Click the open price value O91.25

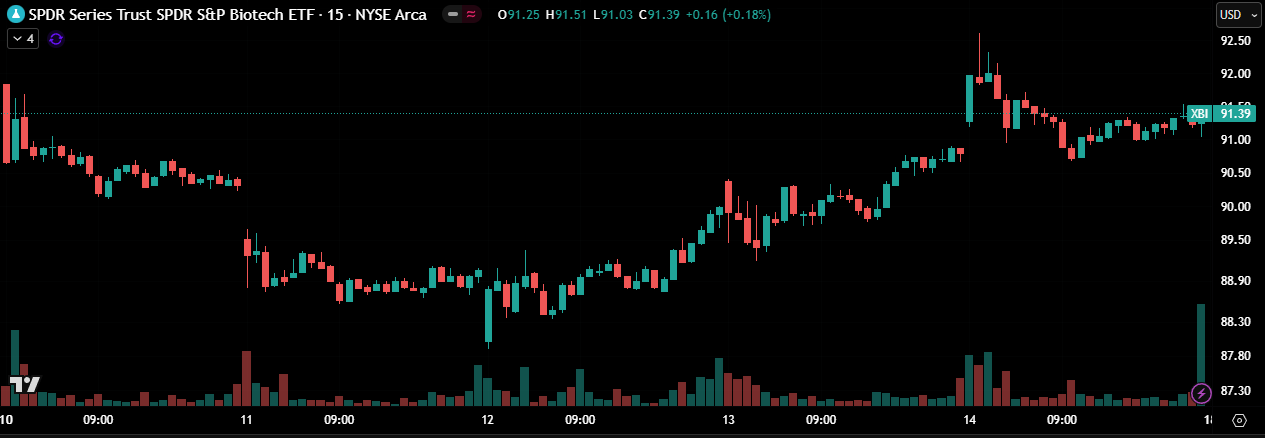518,15
